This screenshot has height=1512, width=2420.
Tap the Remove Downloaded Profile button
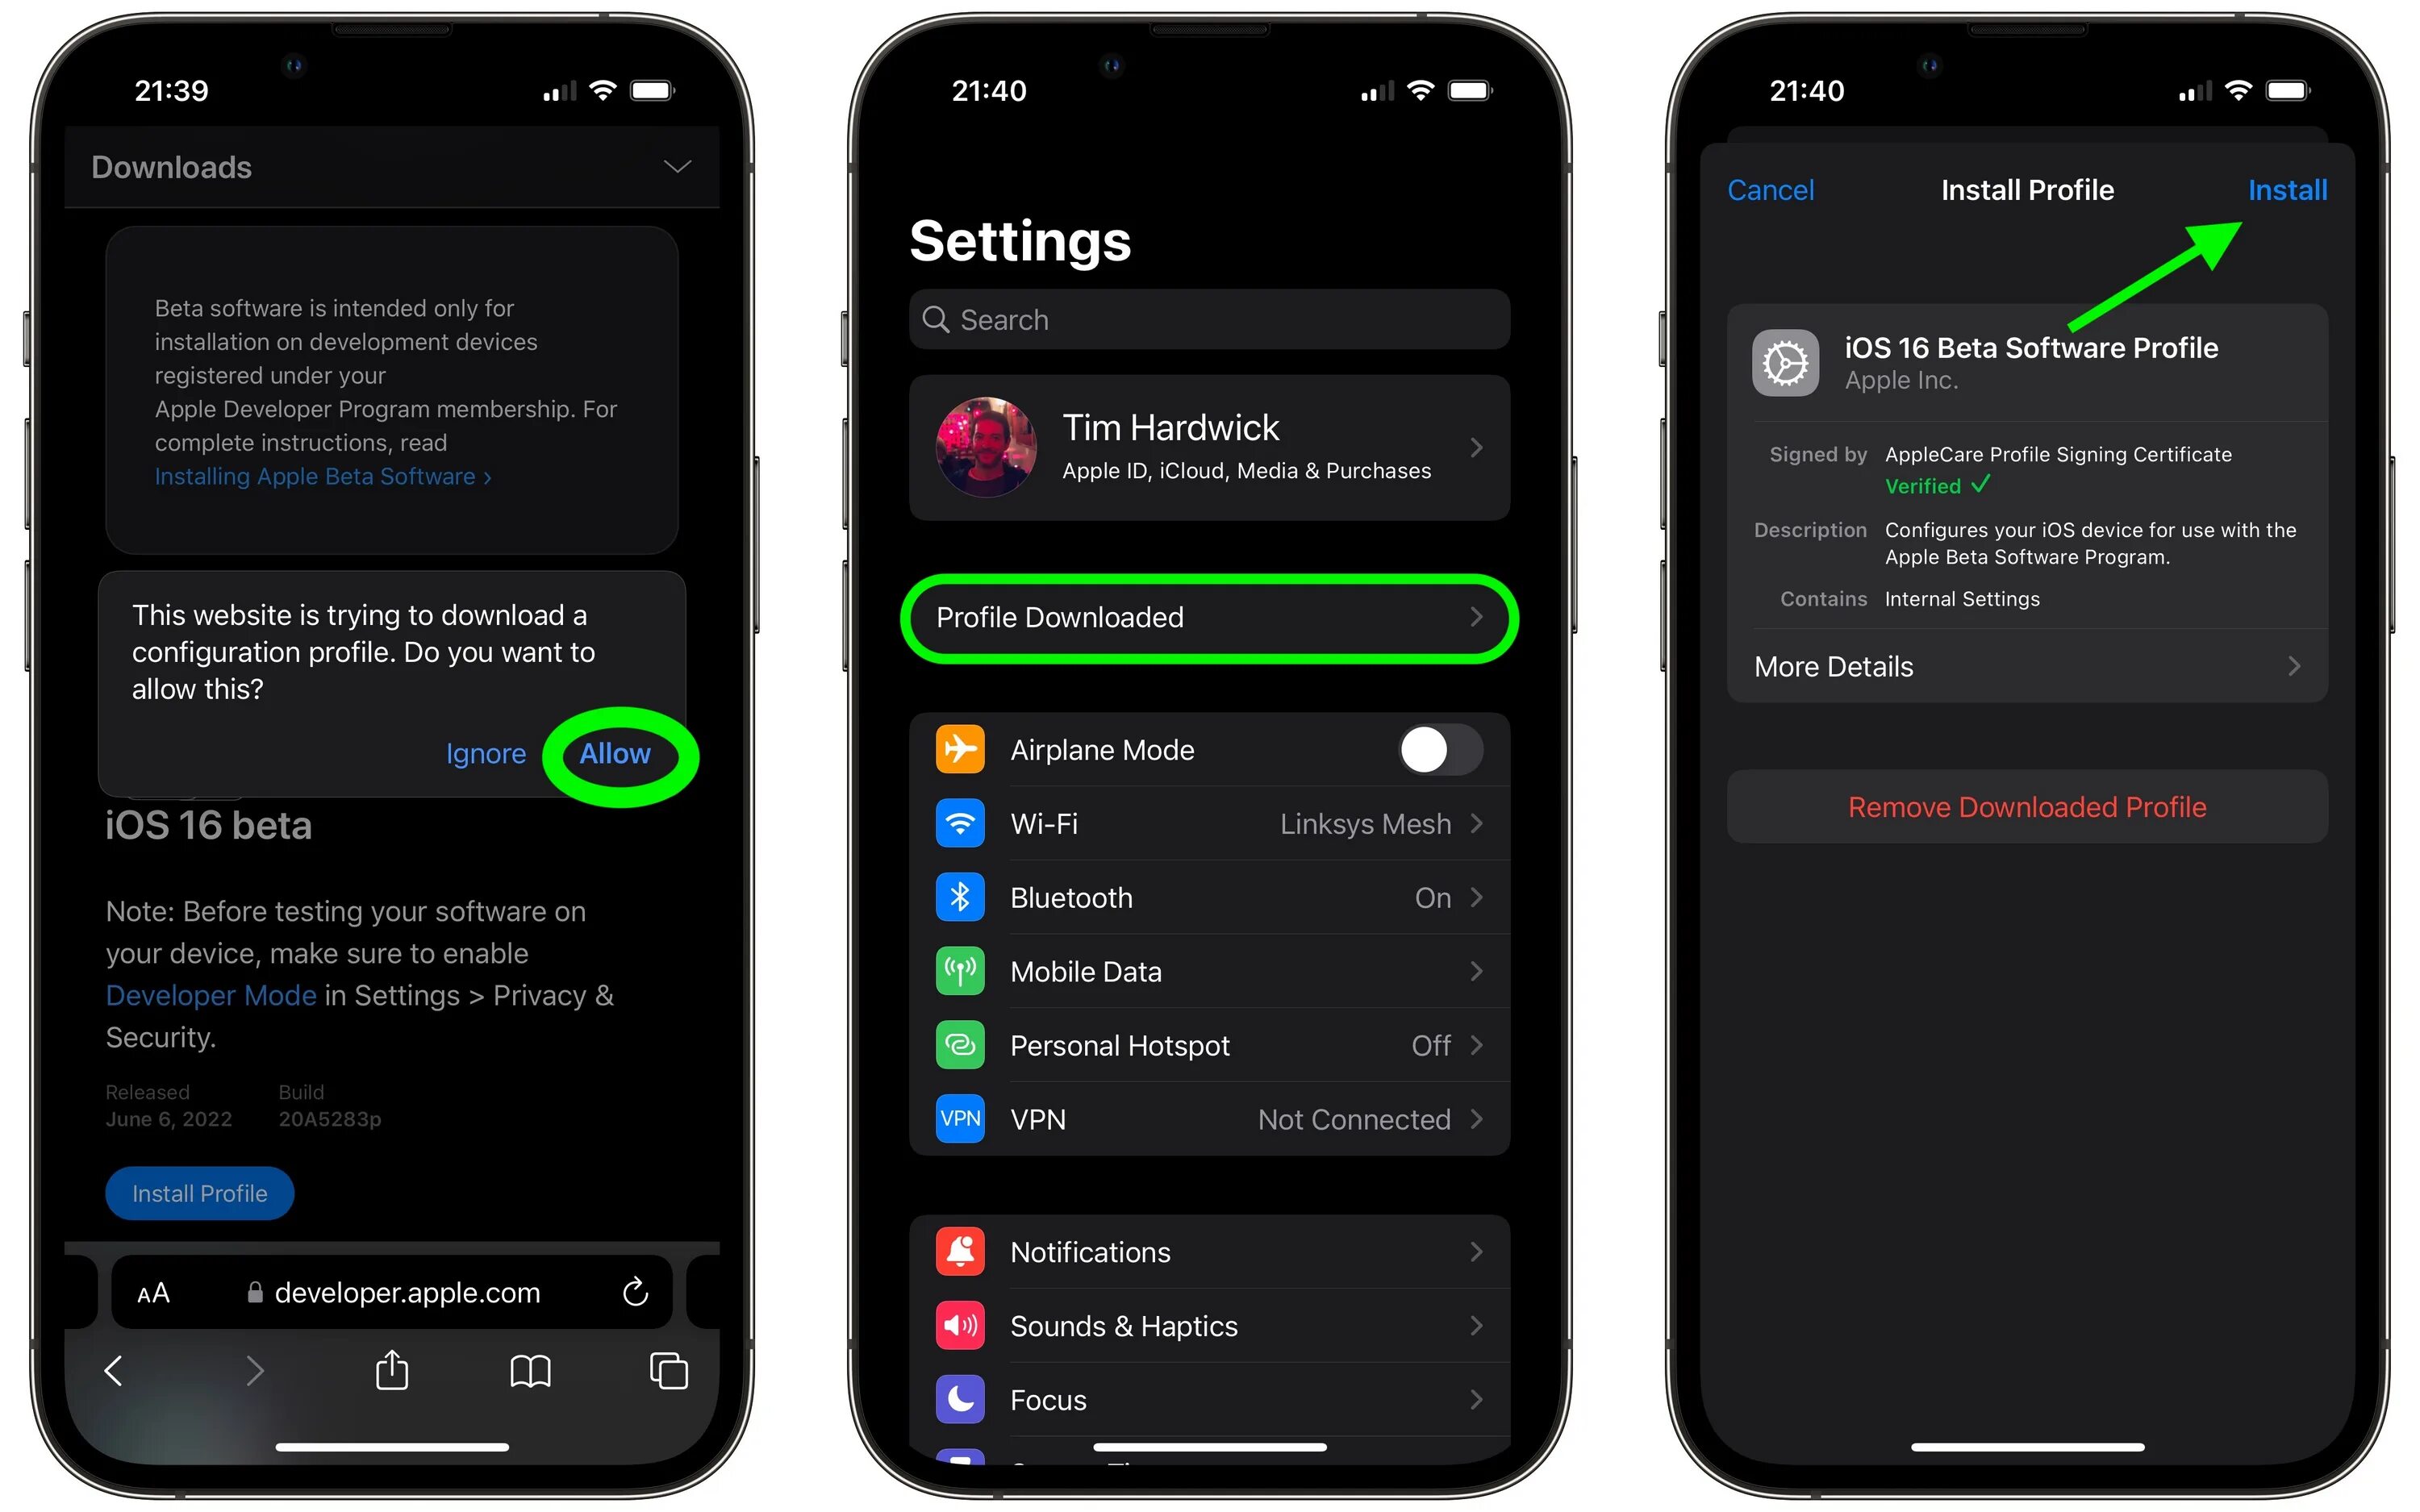point(2026,806)
